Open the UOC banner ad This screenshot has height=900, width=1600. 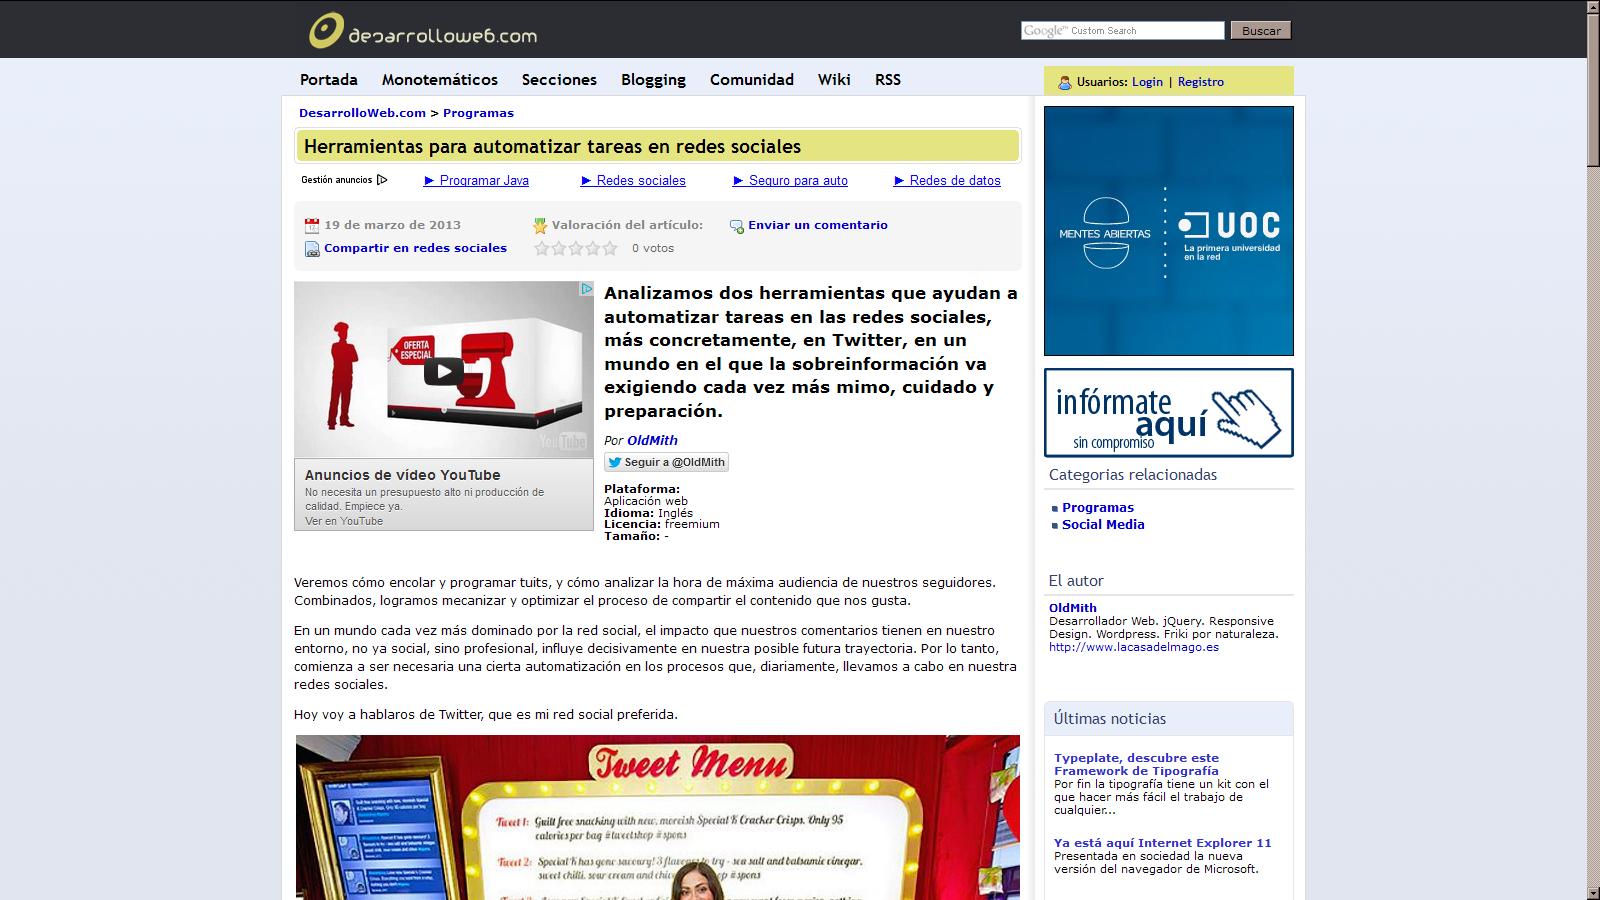tap(1168, 231)
